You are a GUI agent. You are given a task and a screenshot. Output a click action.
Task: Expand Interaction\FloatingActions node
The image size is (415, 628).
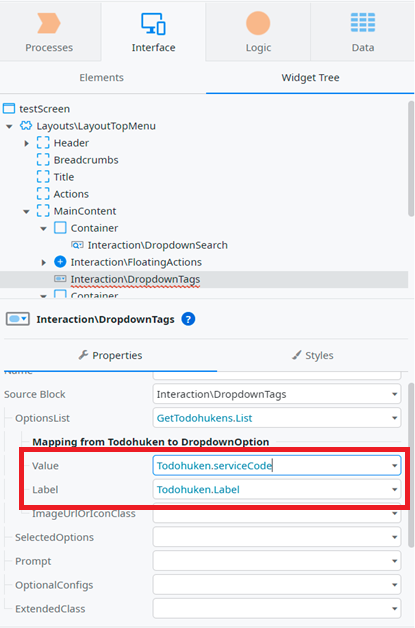(x=44, y=262)
